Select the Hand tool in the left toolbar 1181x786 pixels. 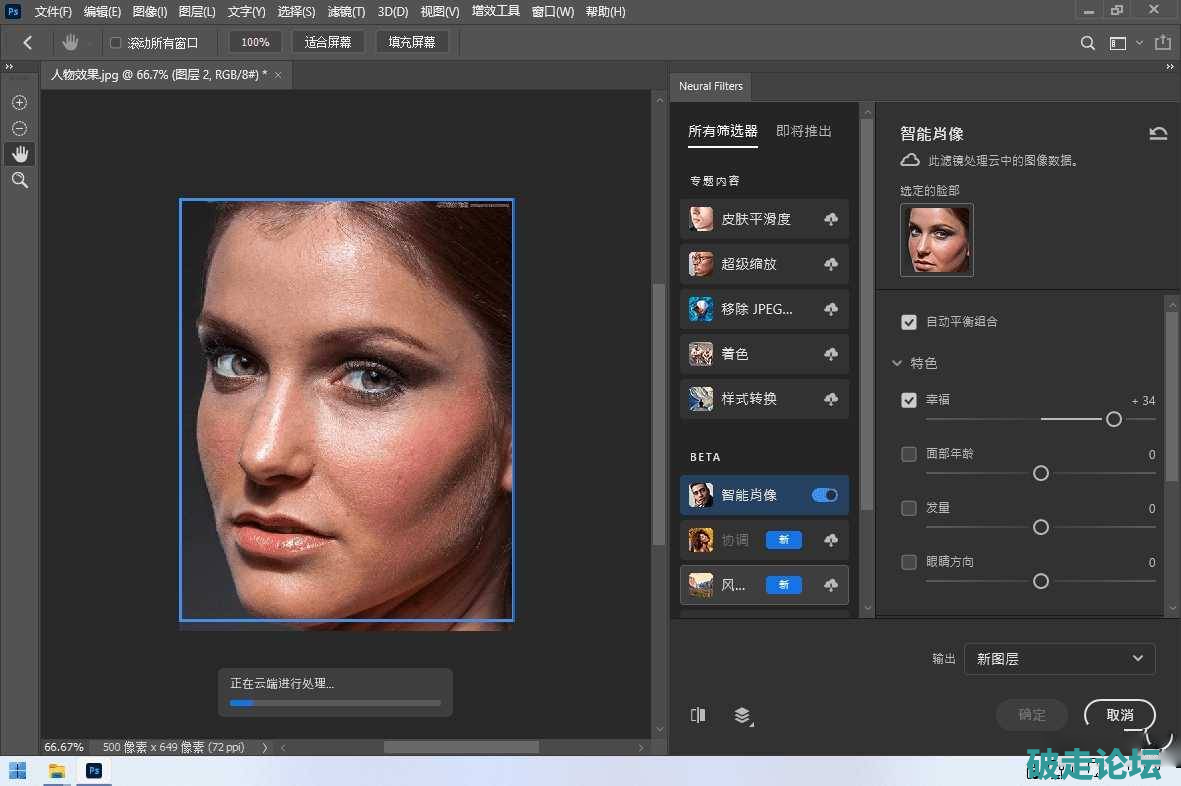tap(19, 154)
